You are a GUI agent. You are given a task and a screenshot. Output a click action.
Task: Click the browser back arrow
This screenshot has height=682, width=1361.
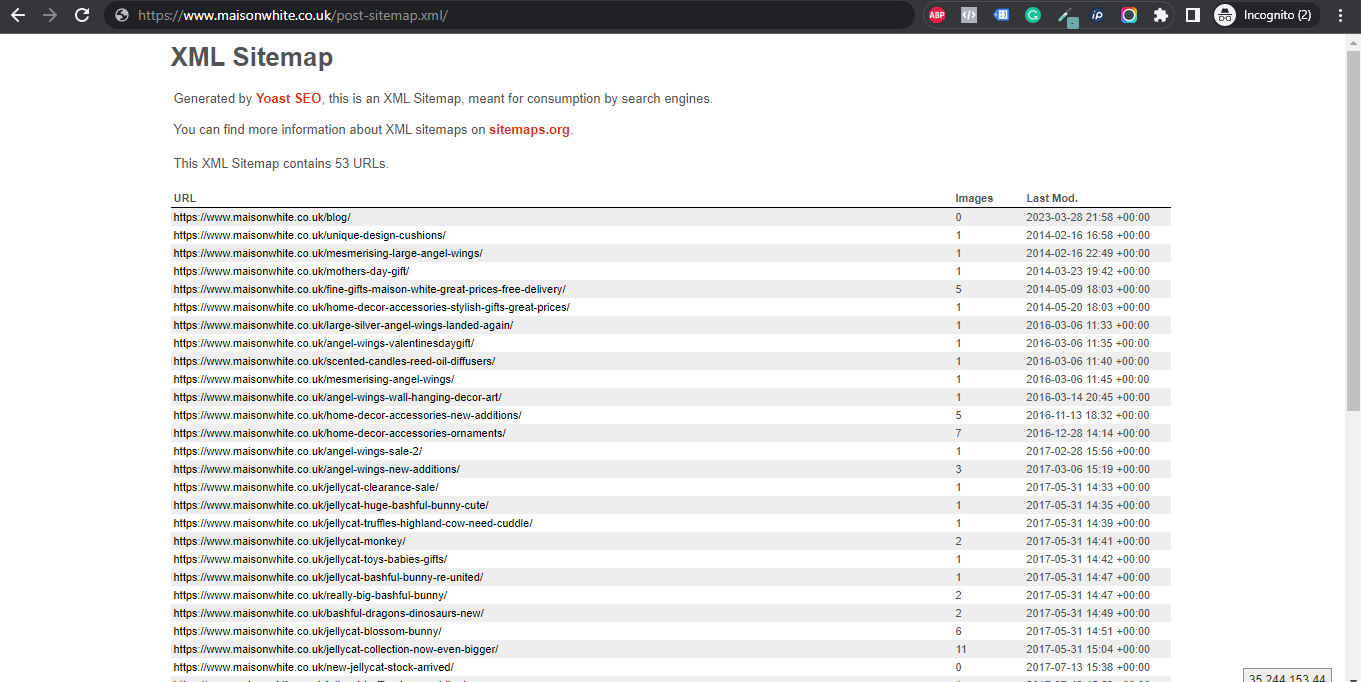[x=17, y=15]
